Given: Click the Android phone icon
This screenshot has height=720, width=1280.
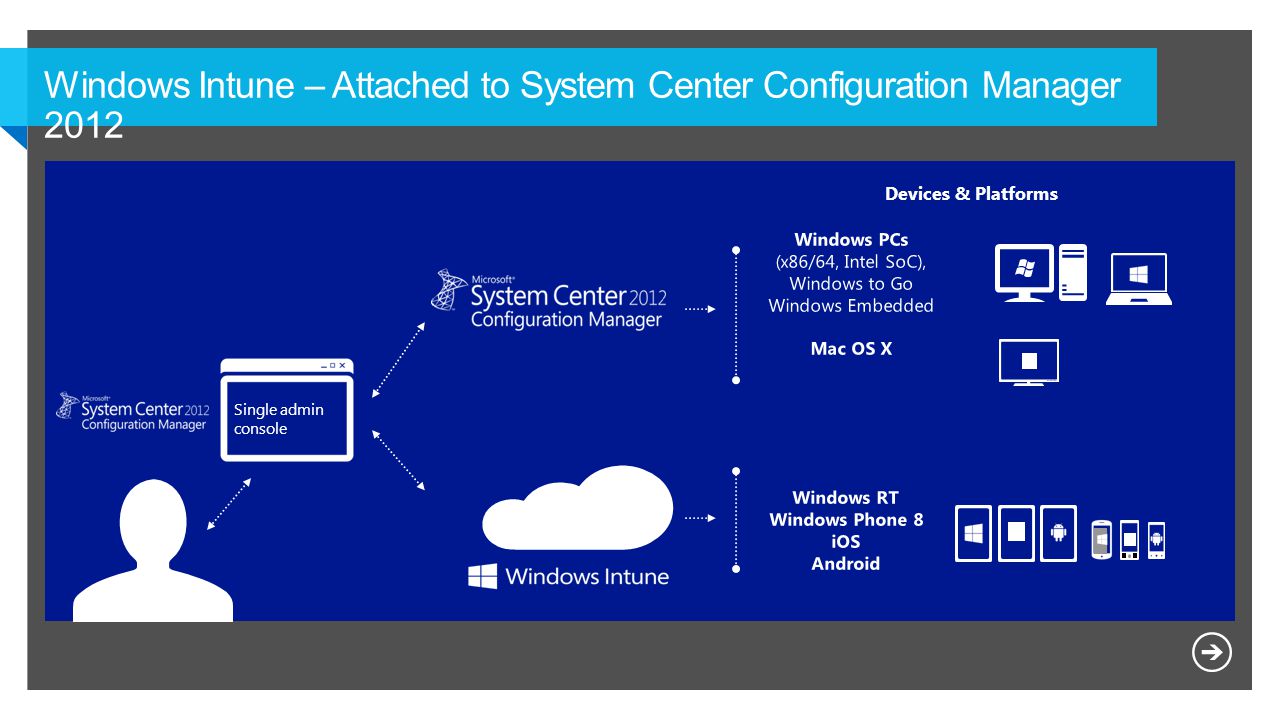Looking at the screenshot, I should pos(1156,540).
